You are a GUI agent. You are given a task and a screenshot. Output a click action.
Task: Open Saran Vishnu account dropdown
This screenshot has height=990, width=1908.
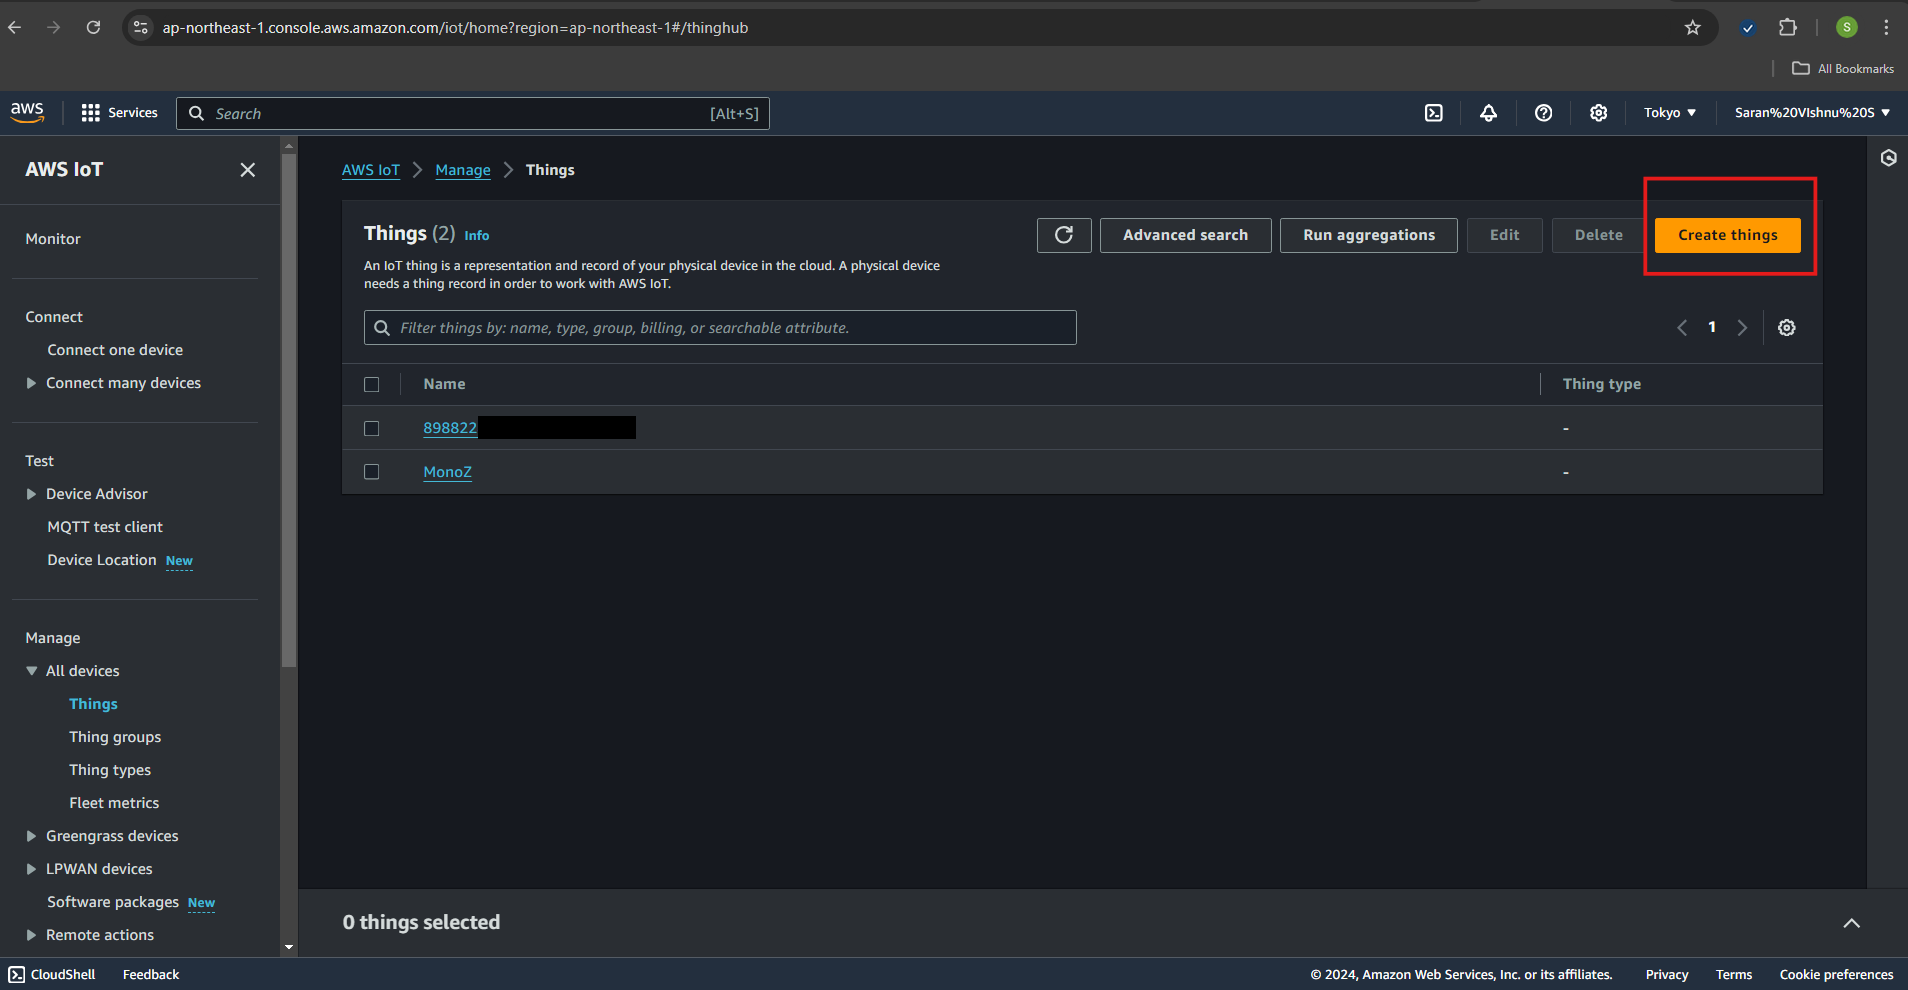[1812, 113]
